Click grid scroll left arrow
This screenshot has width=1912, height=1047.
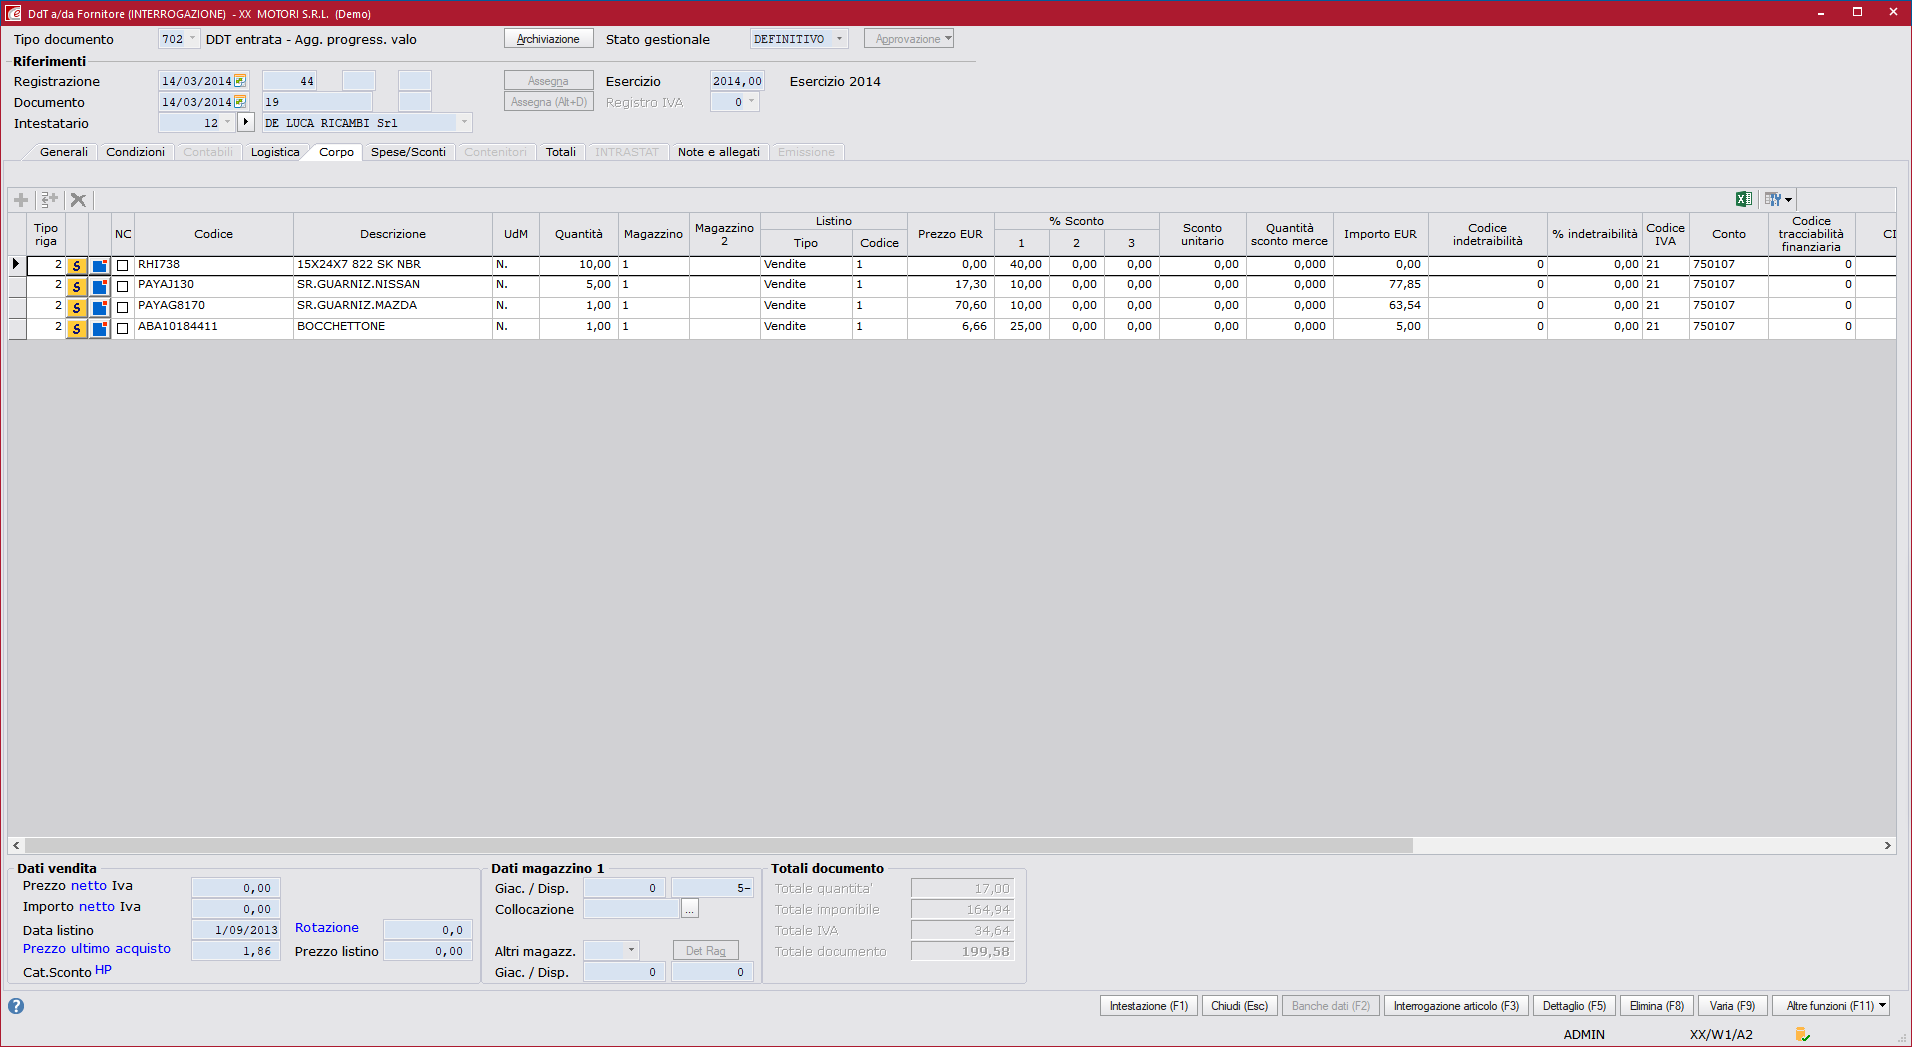click(x=16, y=845)
